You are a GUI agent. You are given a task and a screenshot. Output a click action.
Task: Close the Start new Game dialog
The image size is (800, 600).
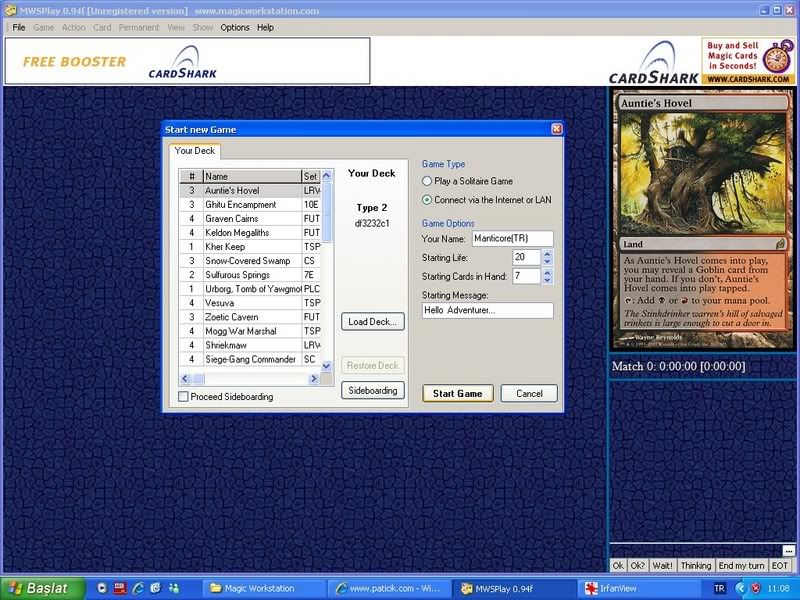pos(557,130)
